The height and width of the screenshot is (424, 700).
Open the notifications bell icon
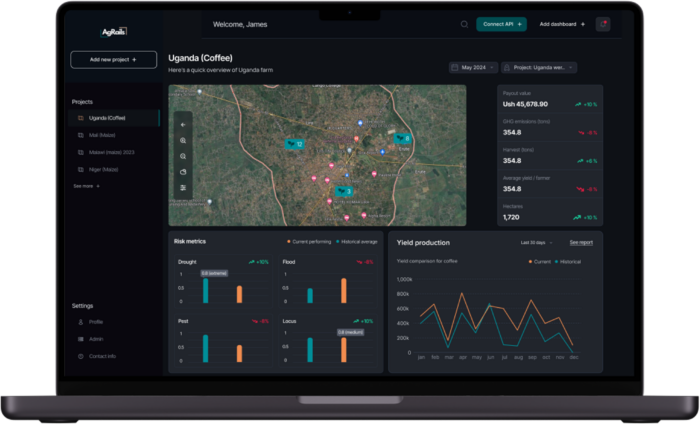(602, 24)
